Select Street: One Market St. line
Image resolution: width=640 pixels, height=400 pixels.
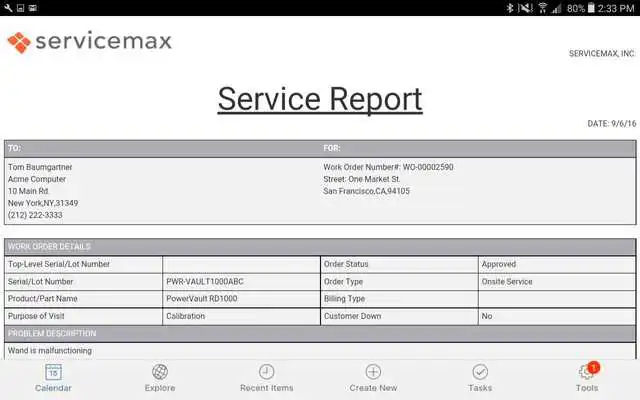pos(362,179)
